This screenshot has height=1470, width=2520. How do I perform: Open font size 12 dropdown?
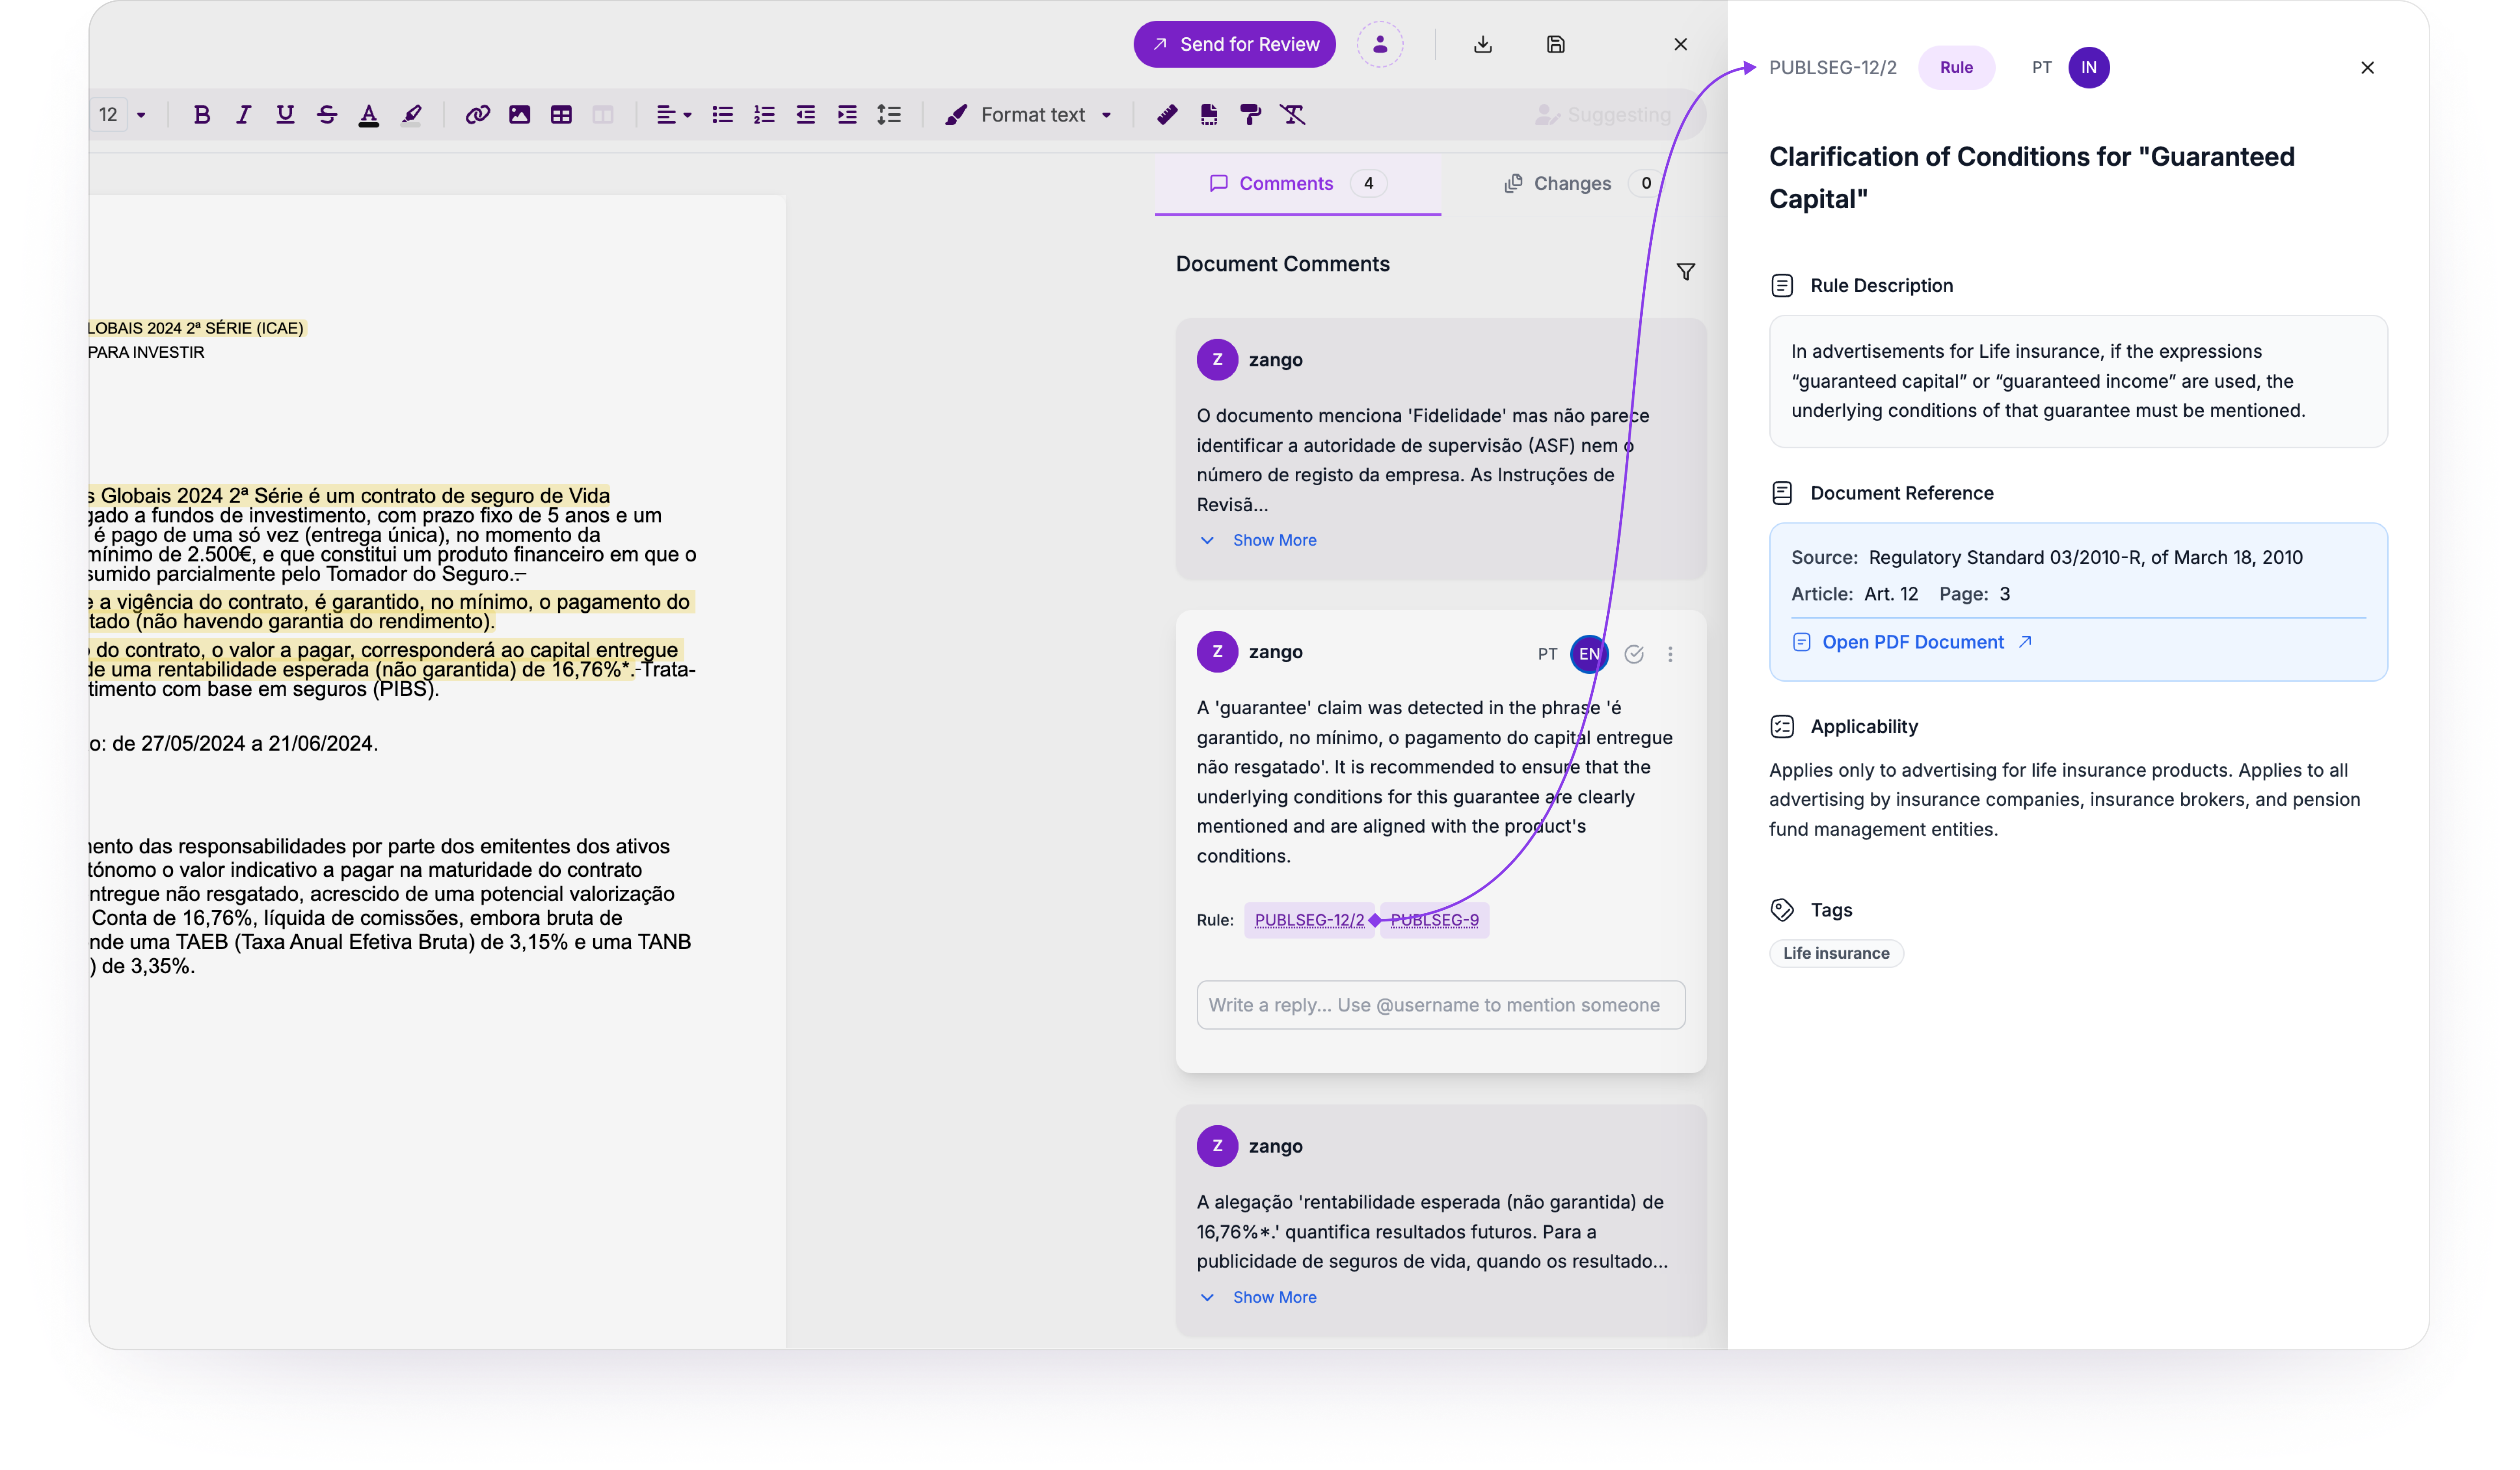141,115
